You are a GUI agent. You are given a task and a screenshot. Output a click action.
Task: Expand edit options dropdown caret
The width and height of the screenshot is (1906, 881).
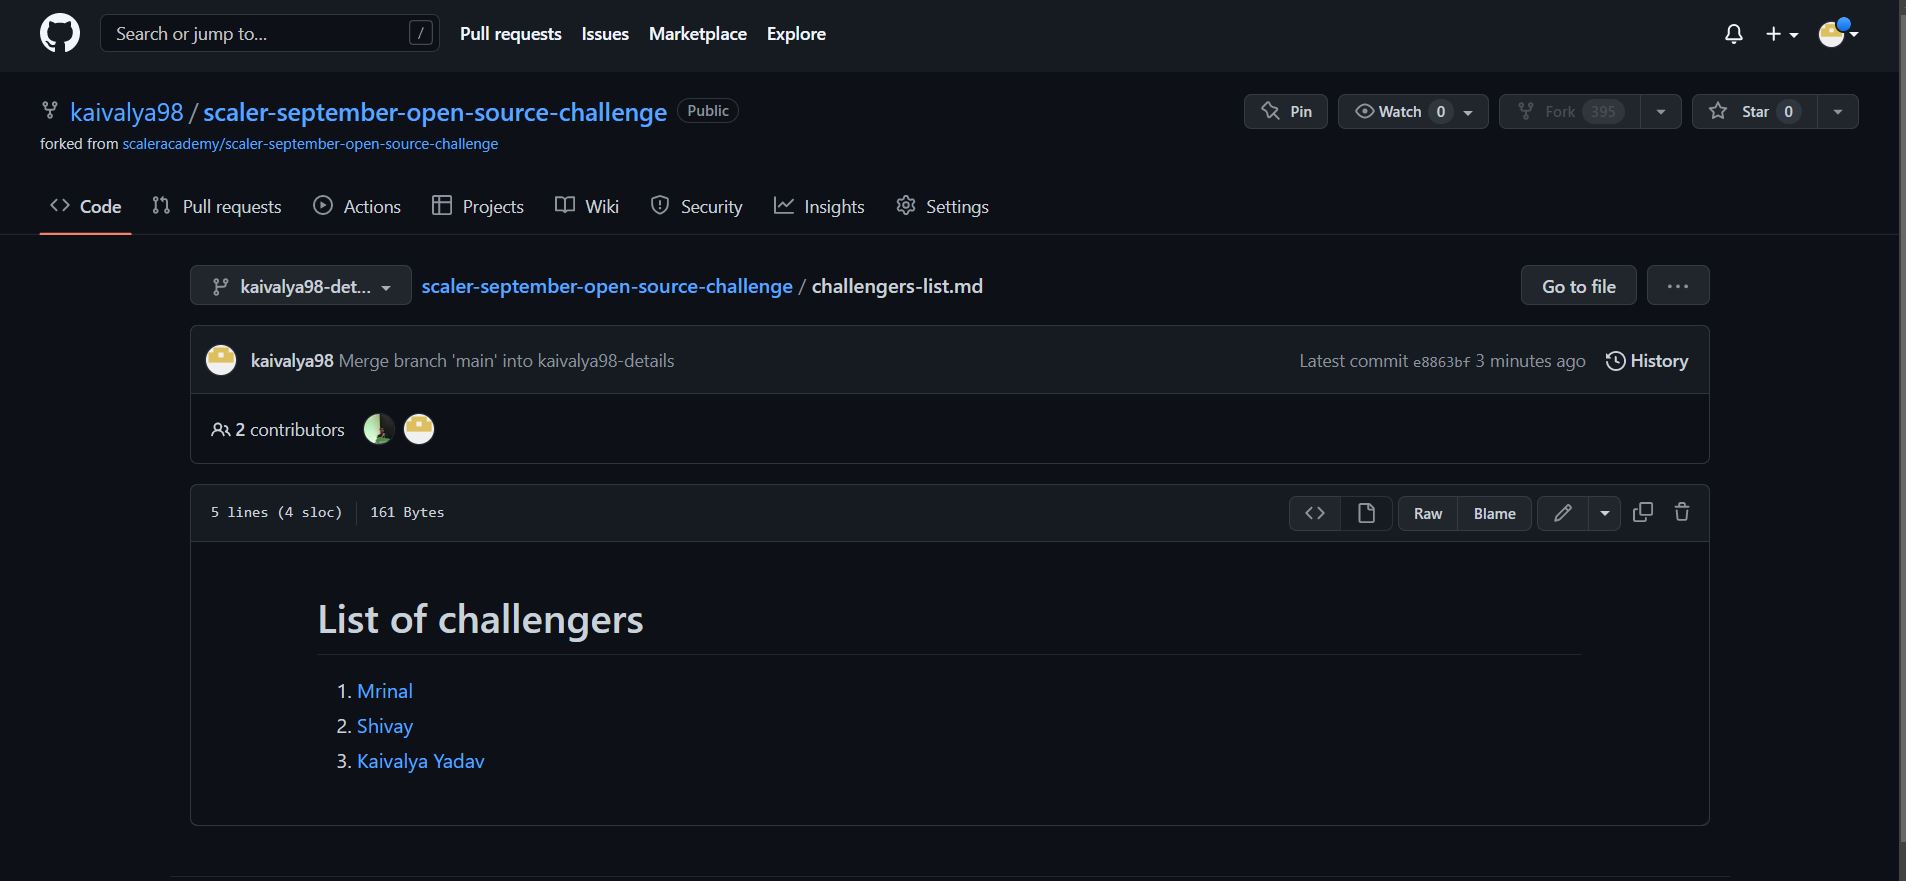click(1605, 513)
